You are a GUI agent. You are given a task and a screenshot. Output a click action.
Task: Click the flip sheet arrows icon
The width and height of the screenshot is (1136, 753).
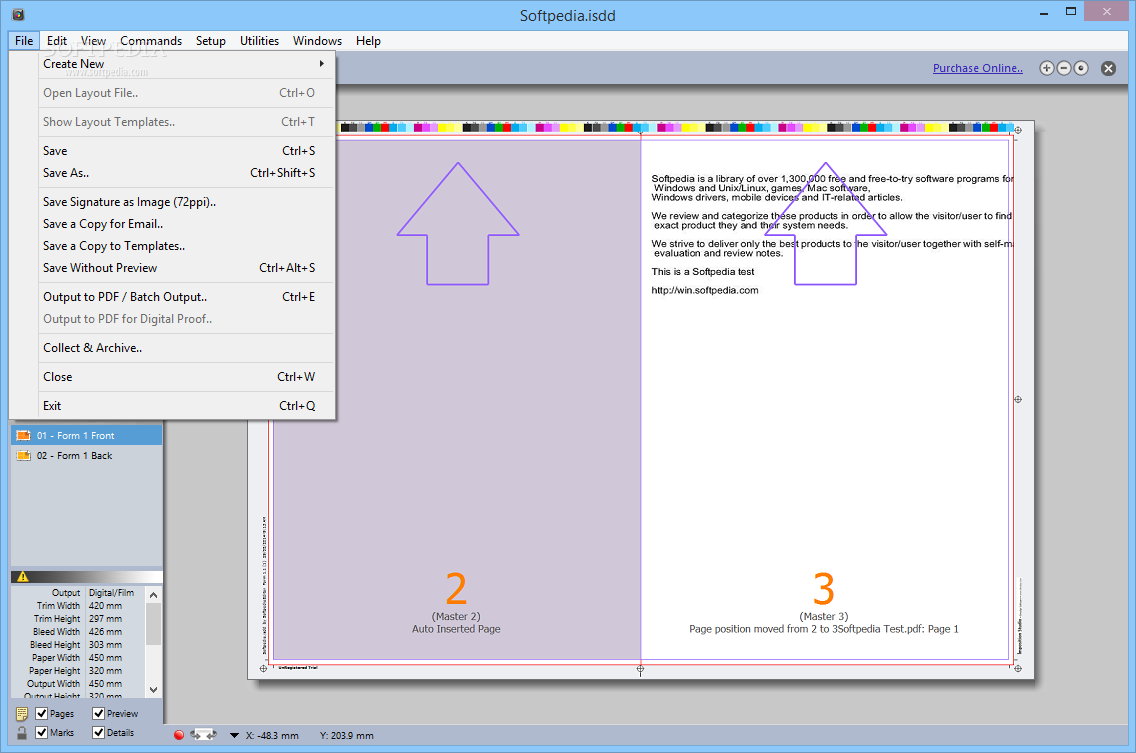click(204, 735)
